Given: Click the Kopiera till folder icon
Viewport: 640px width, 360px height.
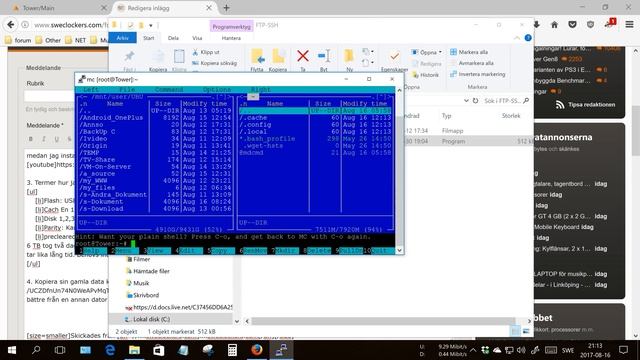Looking at the screenshot, I should pyautogui.click(x=278, y=56).
